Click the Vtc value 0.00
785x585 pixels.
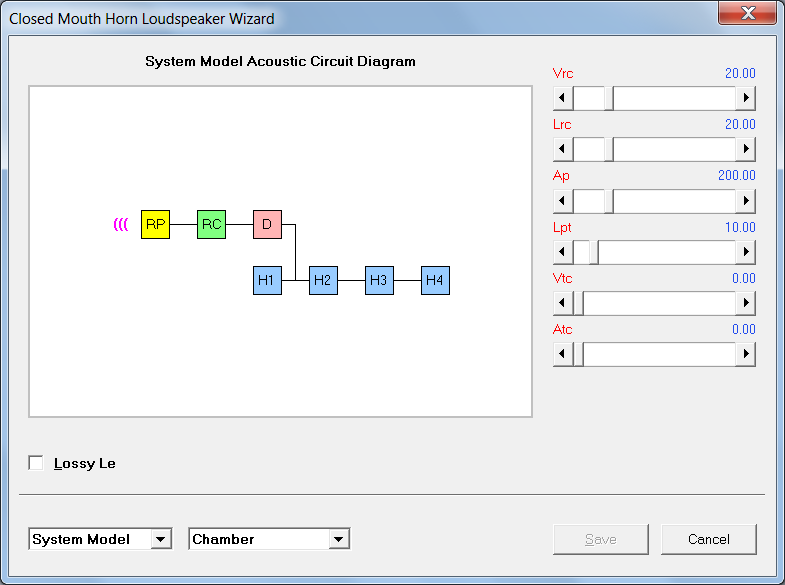[743, 278]
